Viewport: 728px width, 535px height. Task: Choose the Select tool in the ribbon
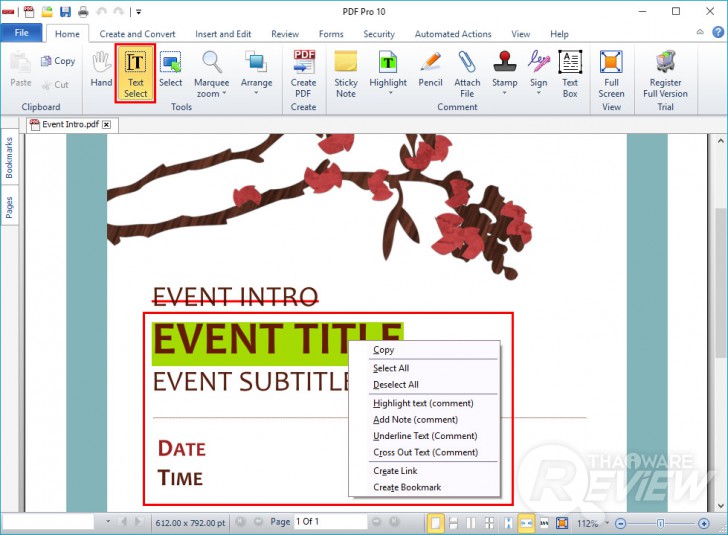170,69
